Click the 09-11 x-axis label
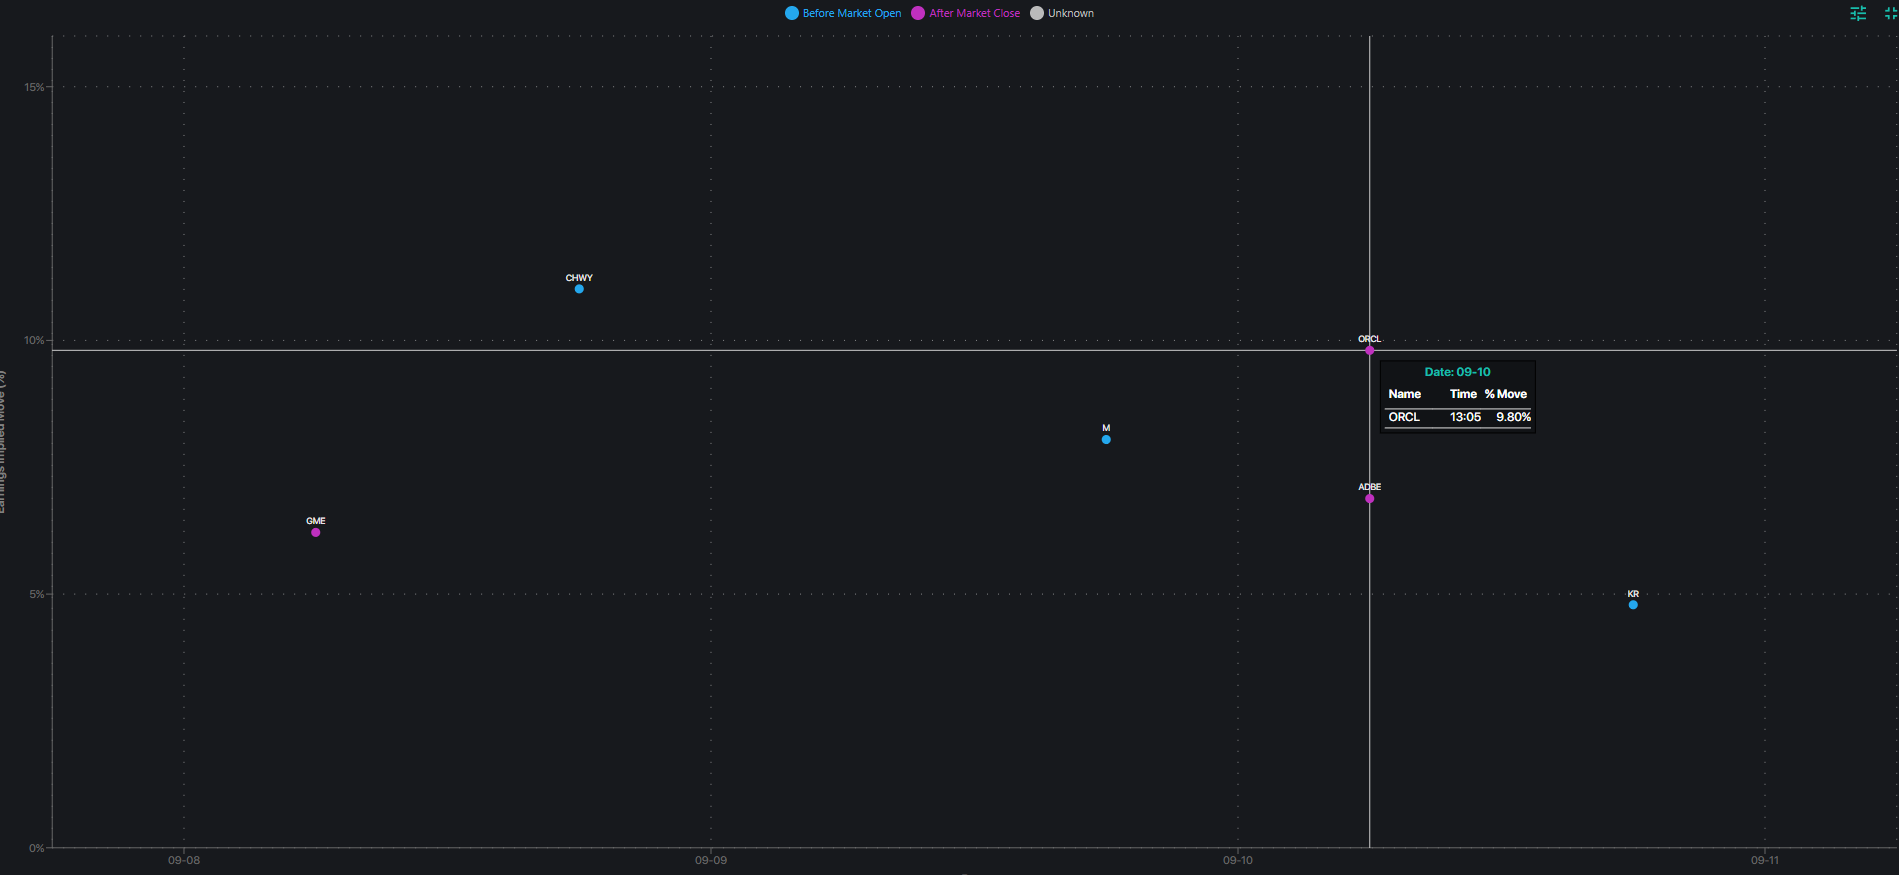 pos(1765,860)
